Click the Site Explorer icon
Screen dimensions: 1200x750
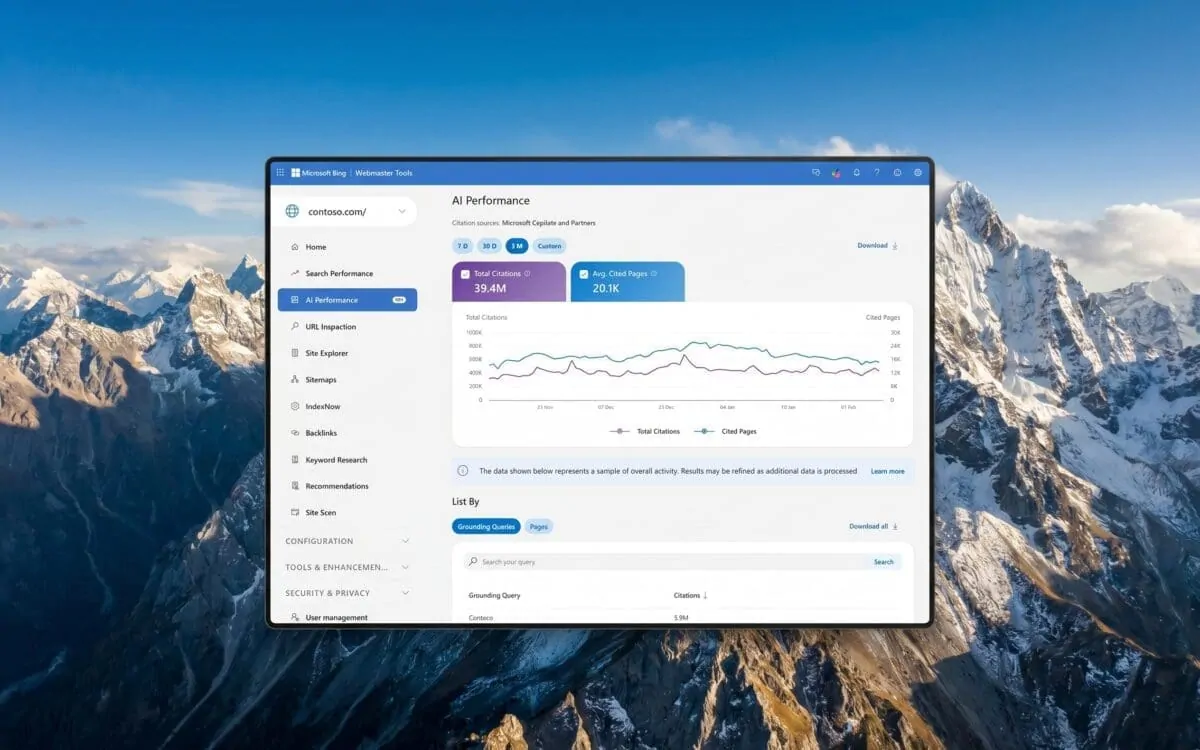[x=295, y=353]
